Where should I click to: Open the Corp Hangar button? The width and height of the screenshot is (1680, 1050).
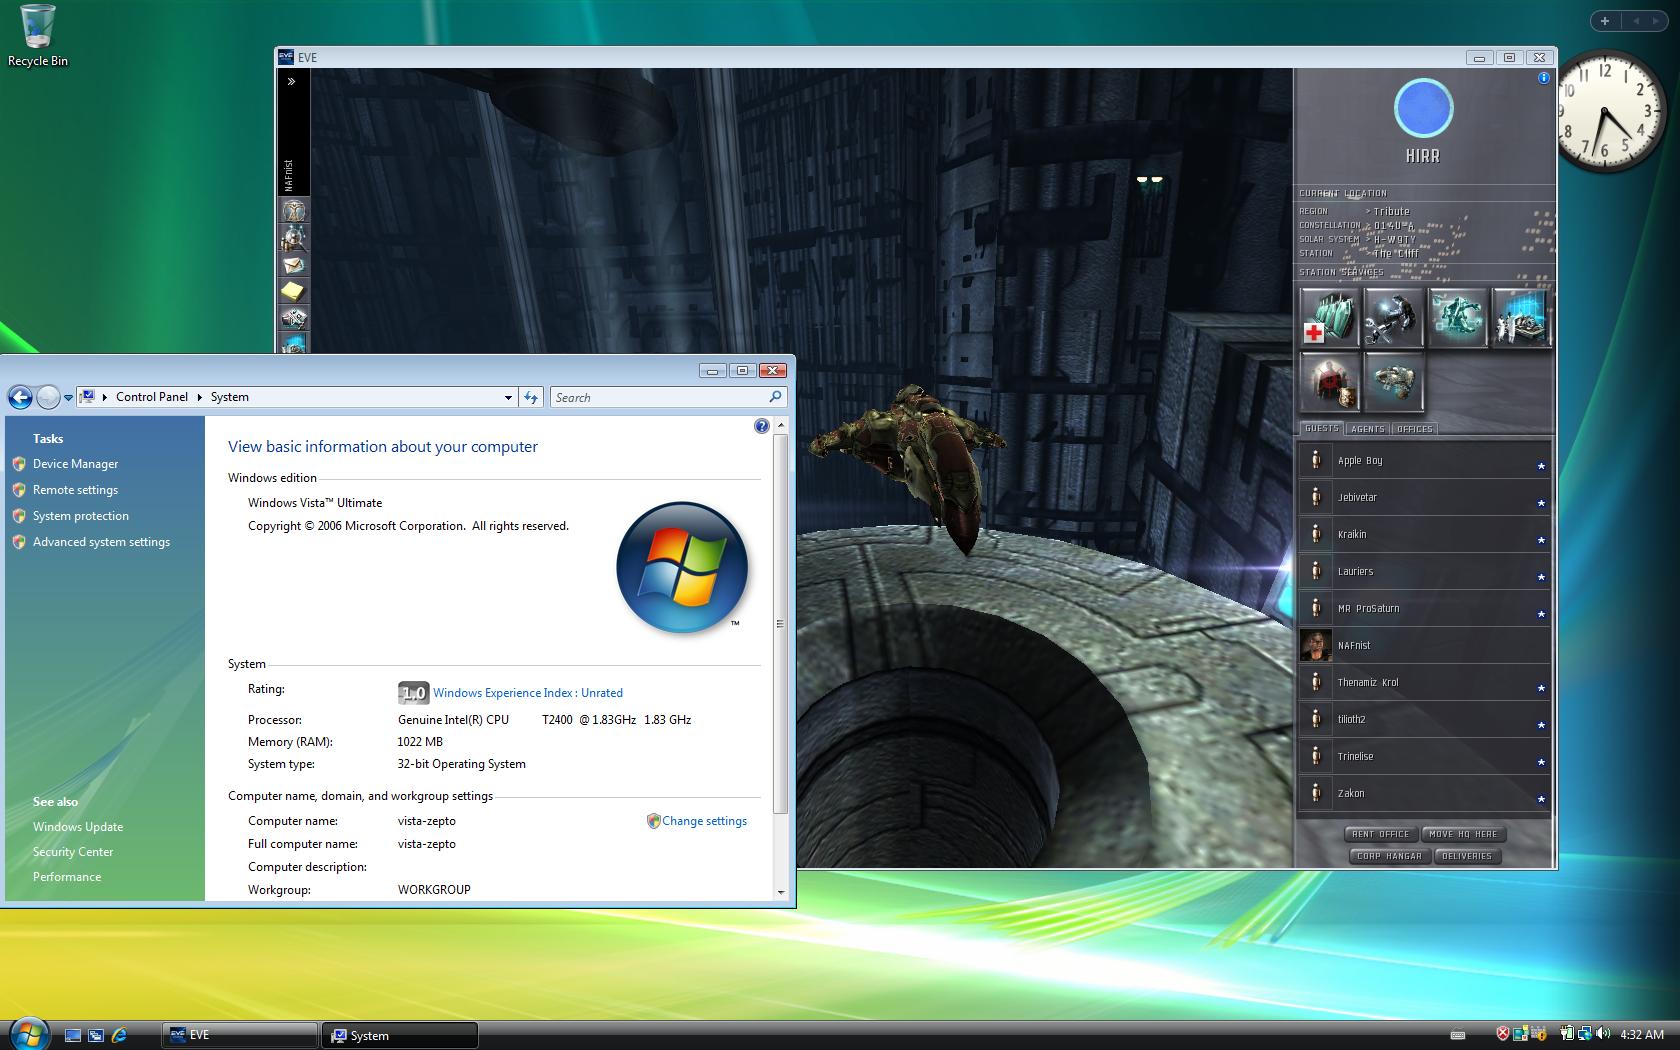coord(1389,856)
